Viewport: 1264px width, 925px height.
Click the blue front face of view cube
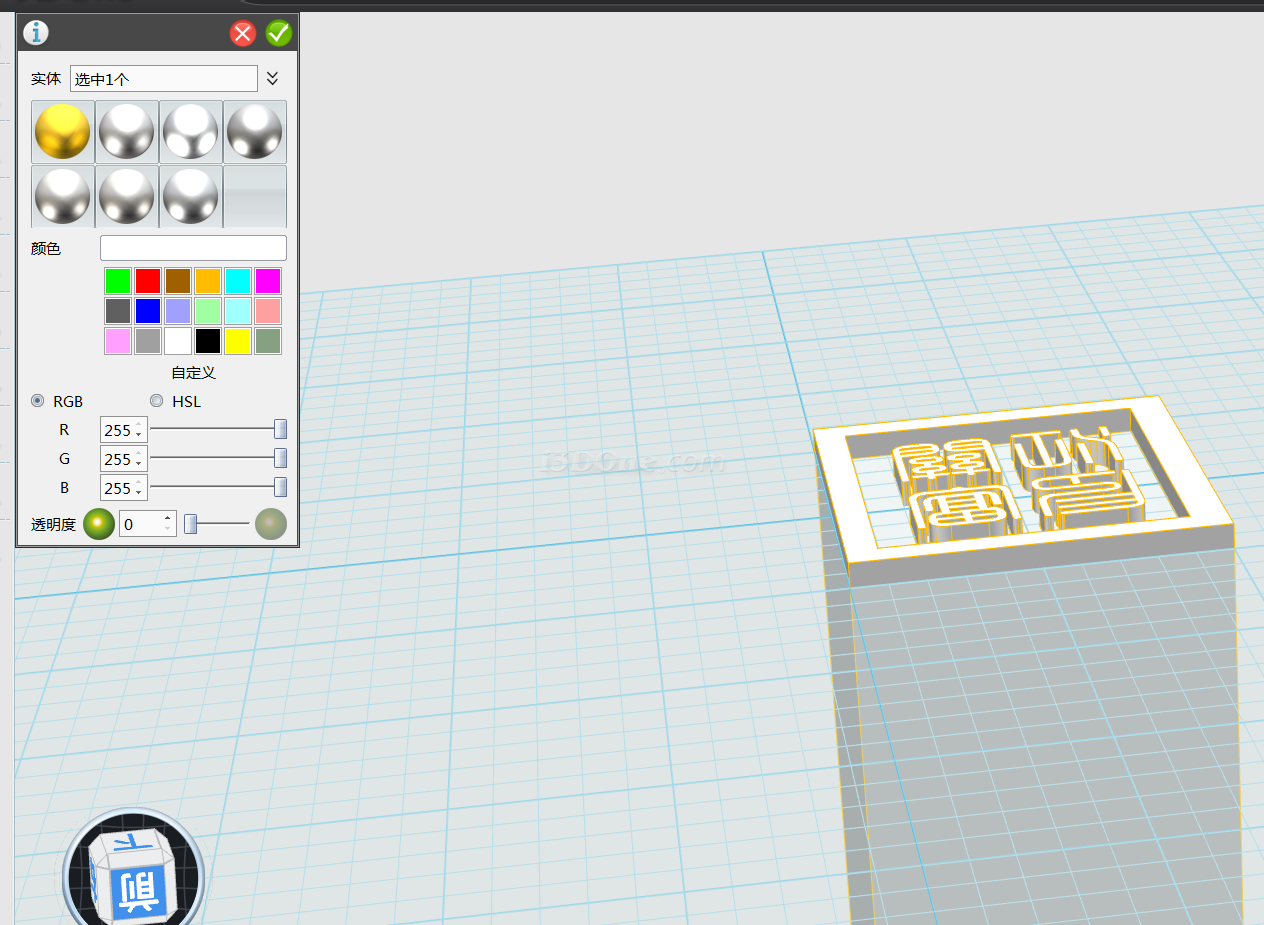[138, 892]
